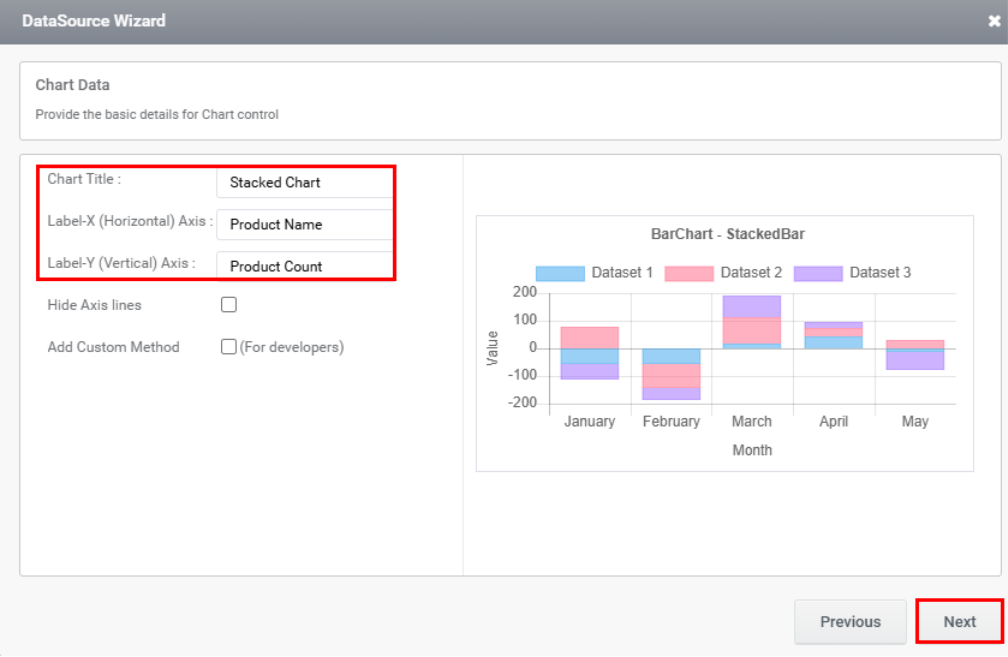This screenshot has height=657, width=1008.
Task: Click the Dataset 1 legend label text
Action: (x=622, y=272)
